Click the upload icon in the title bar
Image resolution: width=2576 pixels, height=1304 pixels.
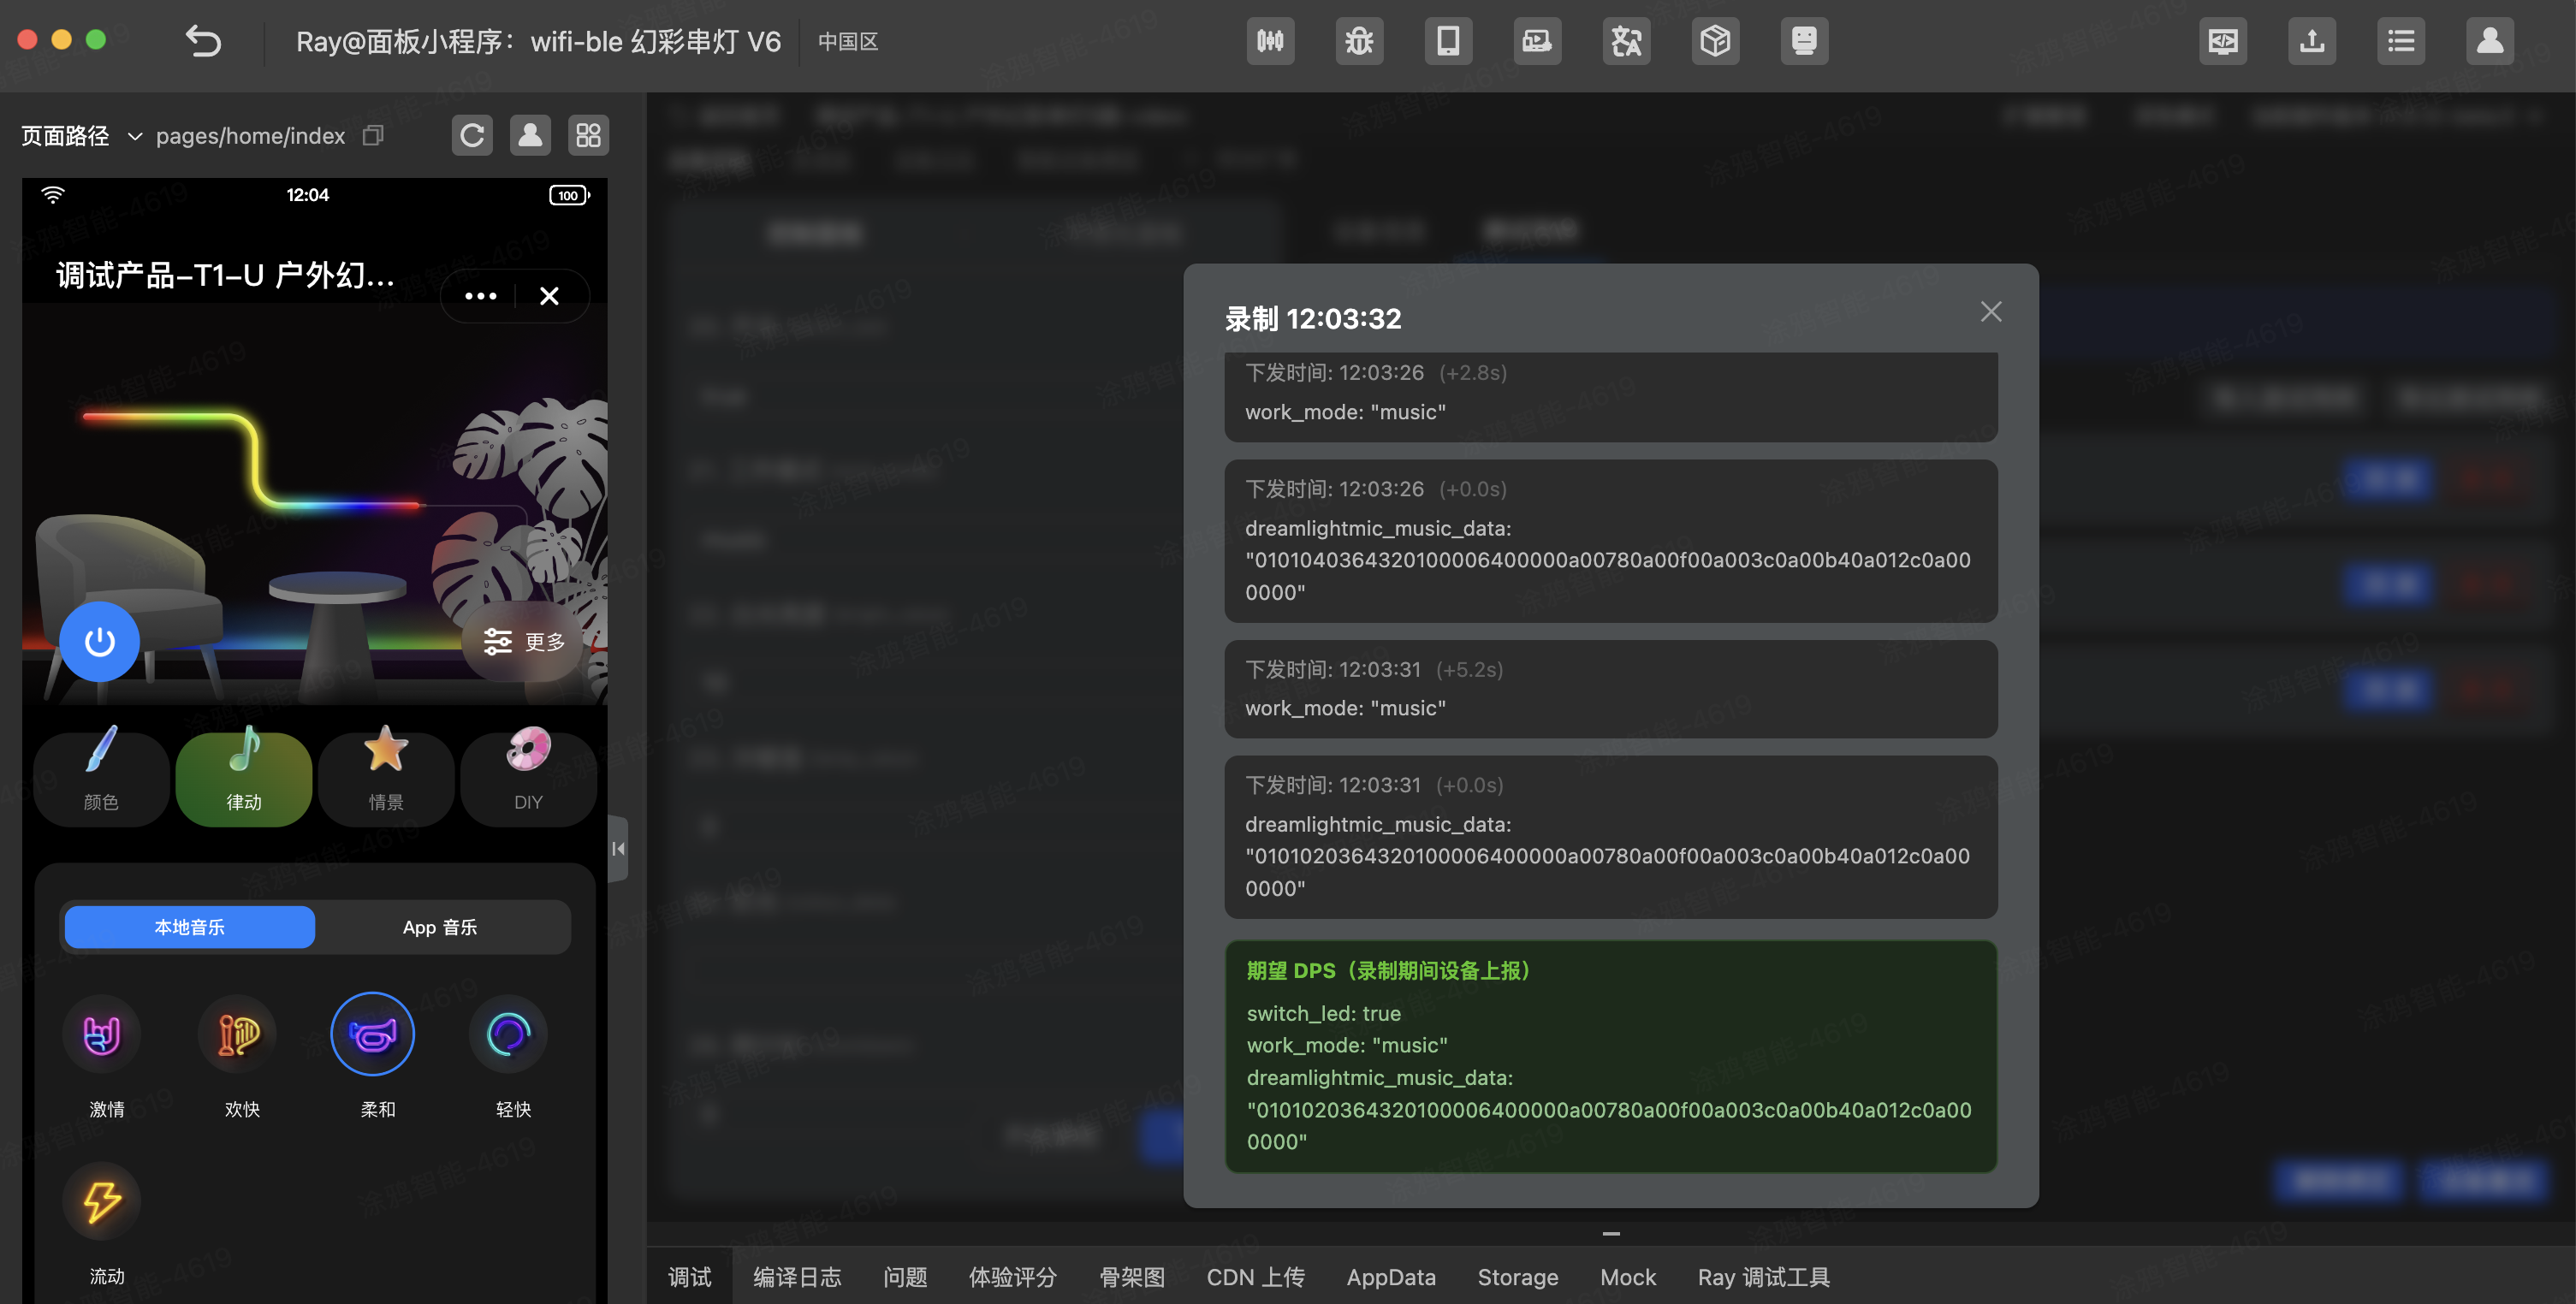[x=2312, y=41]
